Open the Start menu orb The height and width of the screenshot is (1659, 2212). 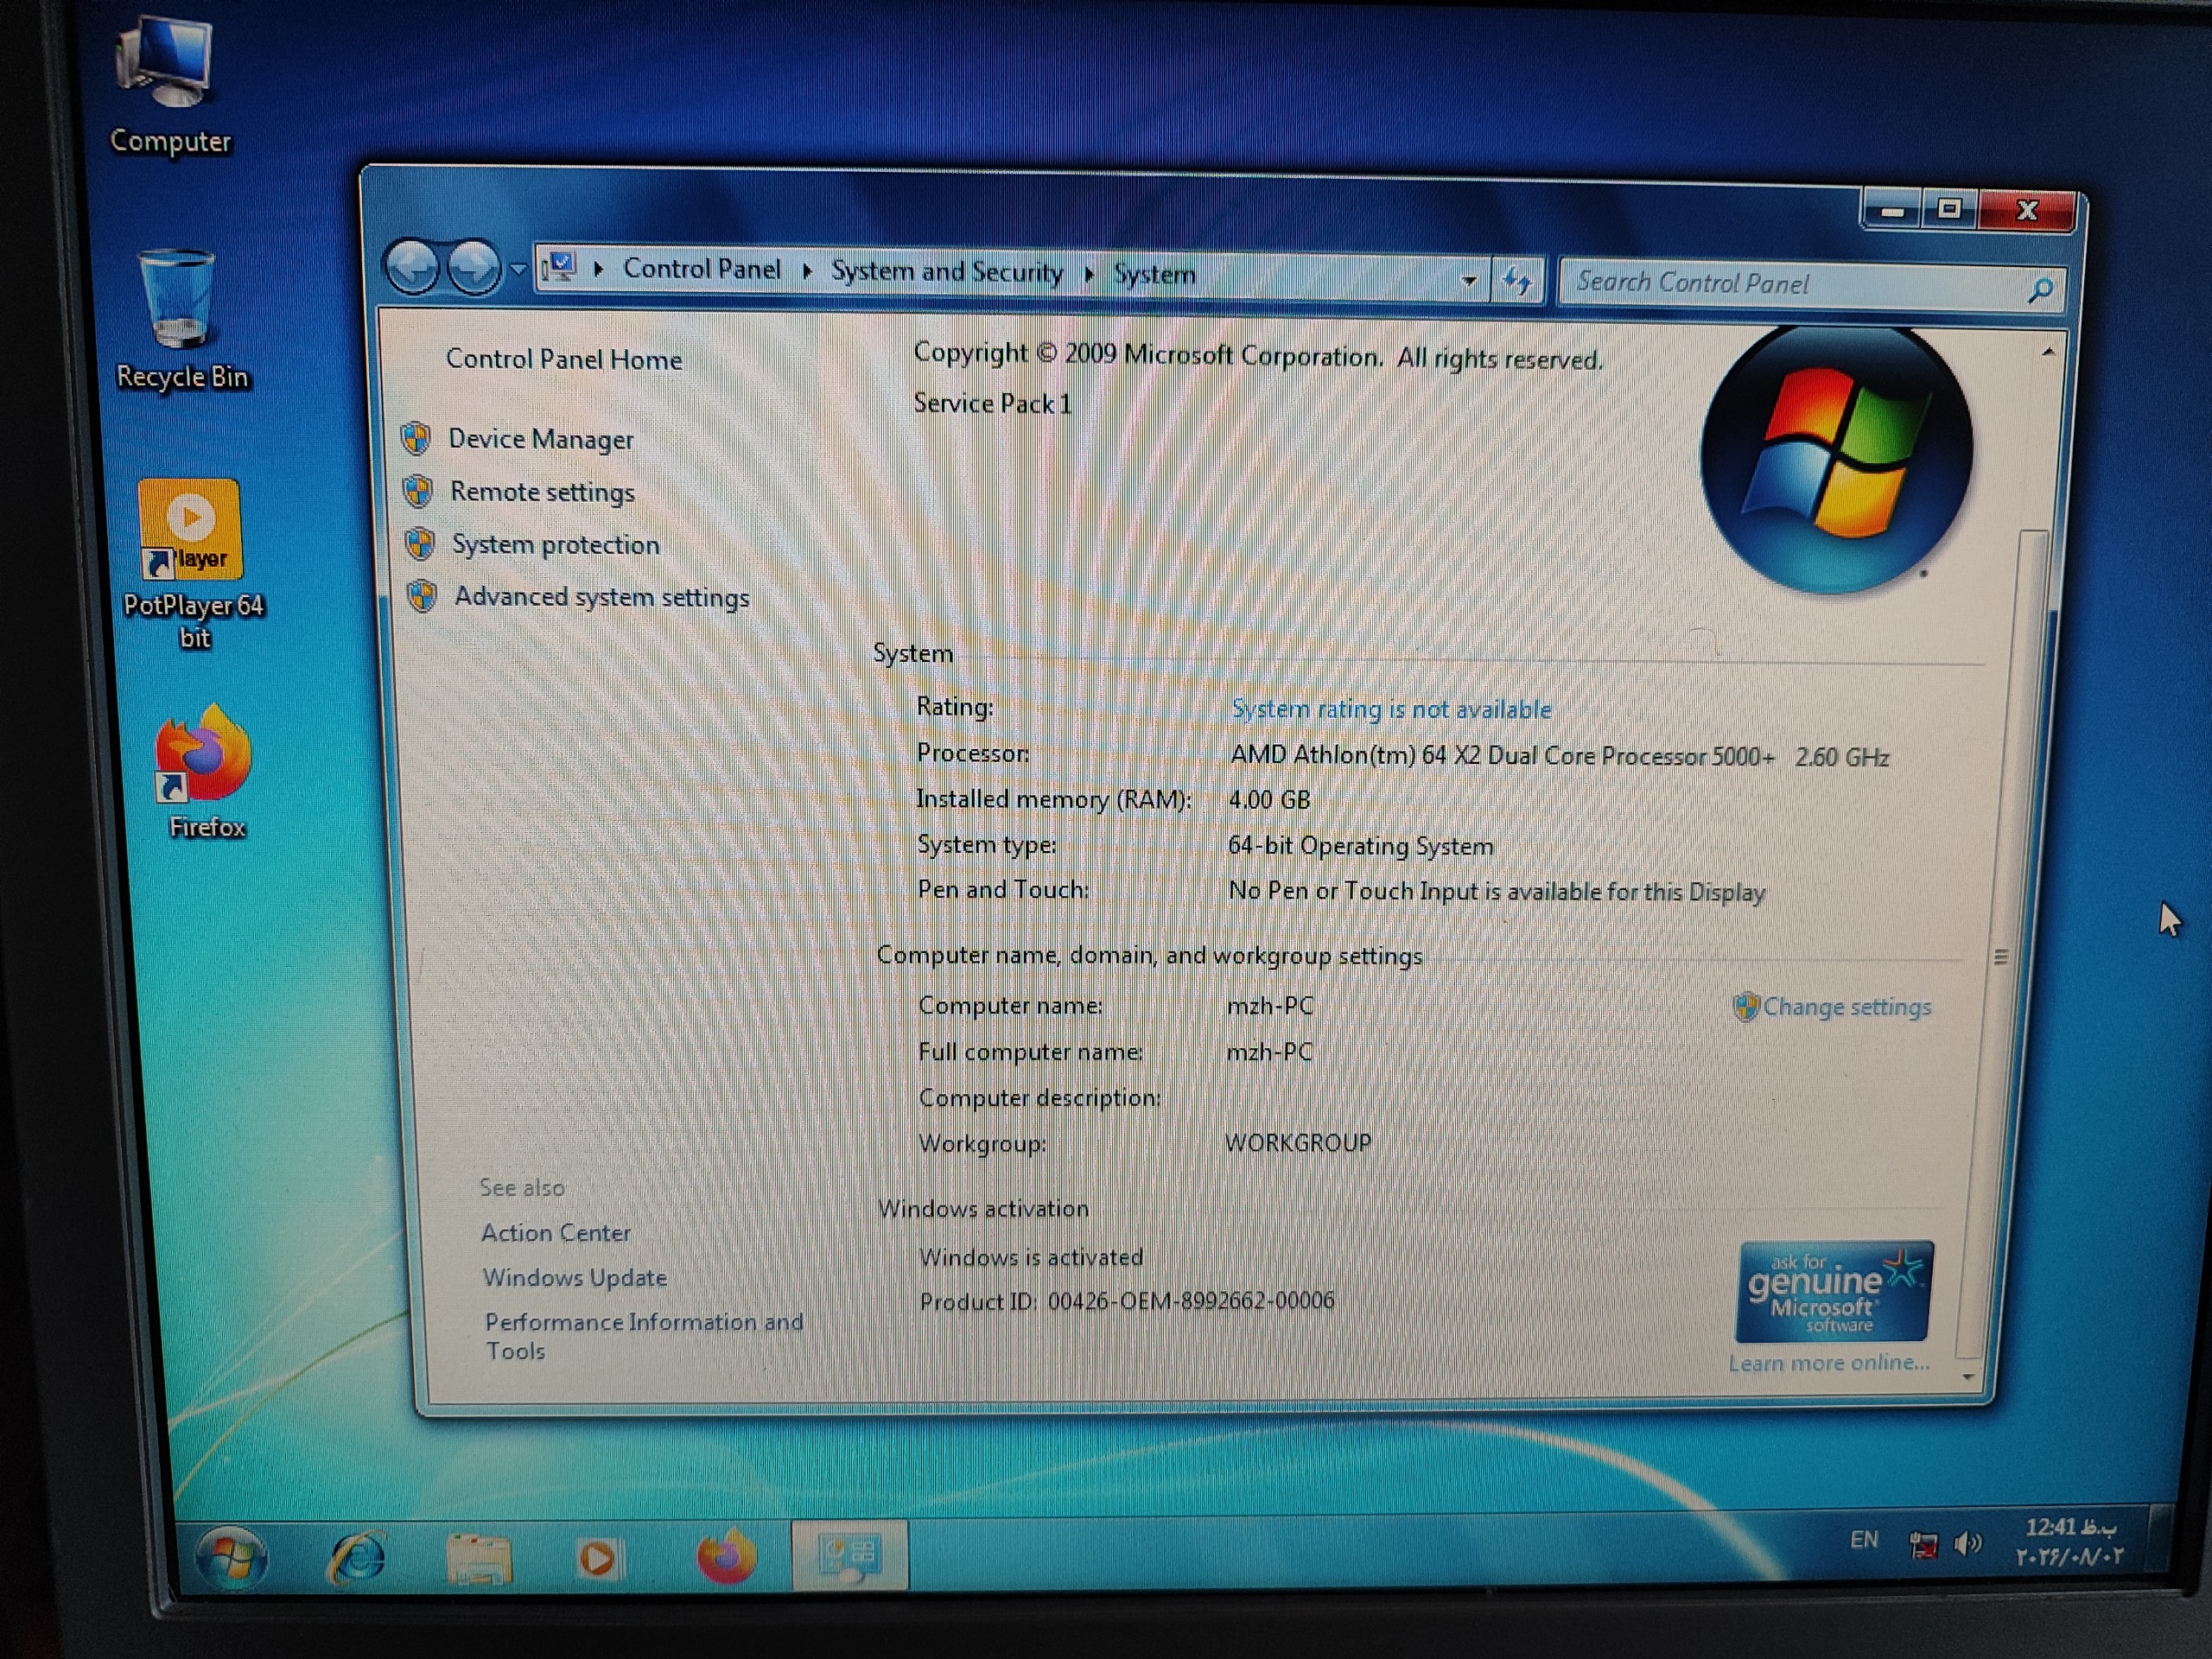point(231,1558)
